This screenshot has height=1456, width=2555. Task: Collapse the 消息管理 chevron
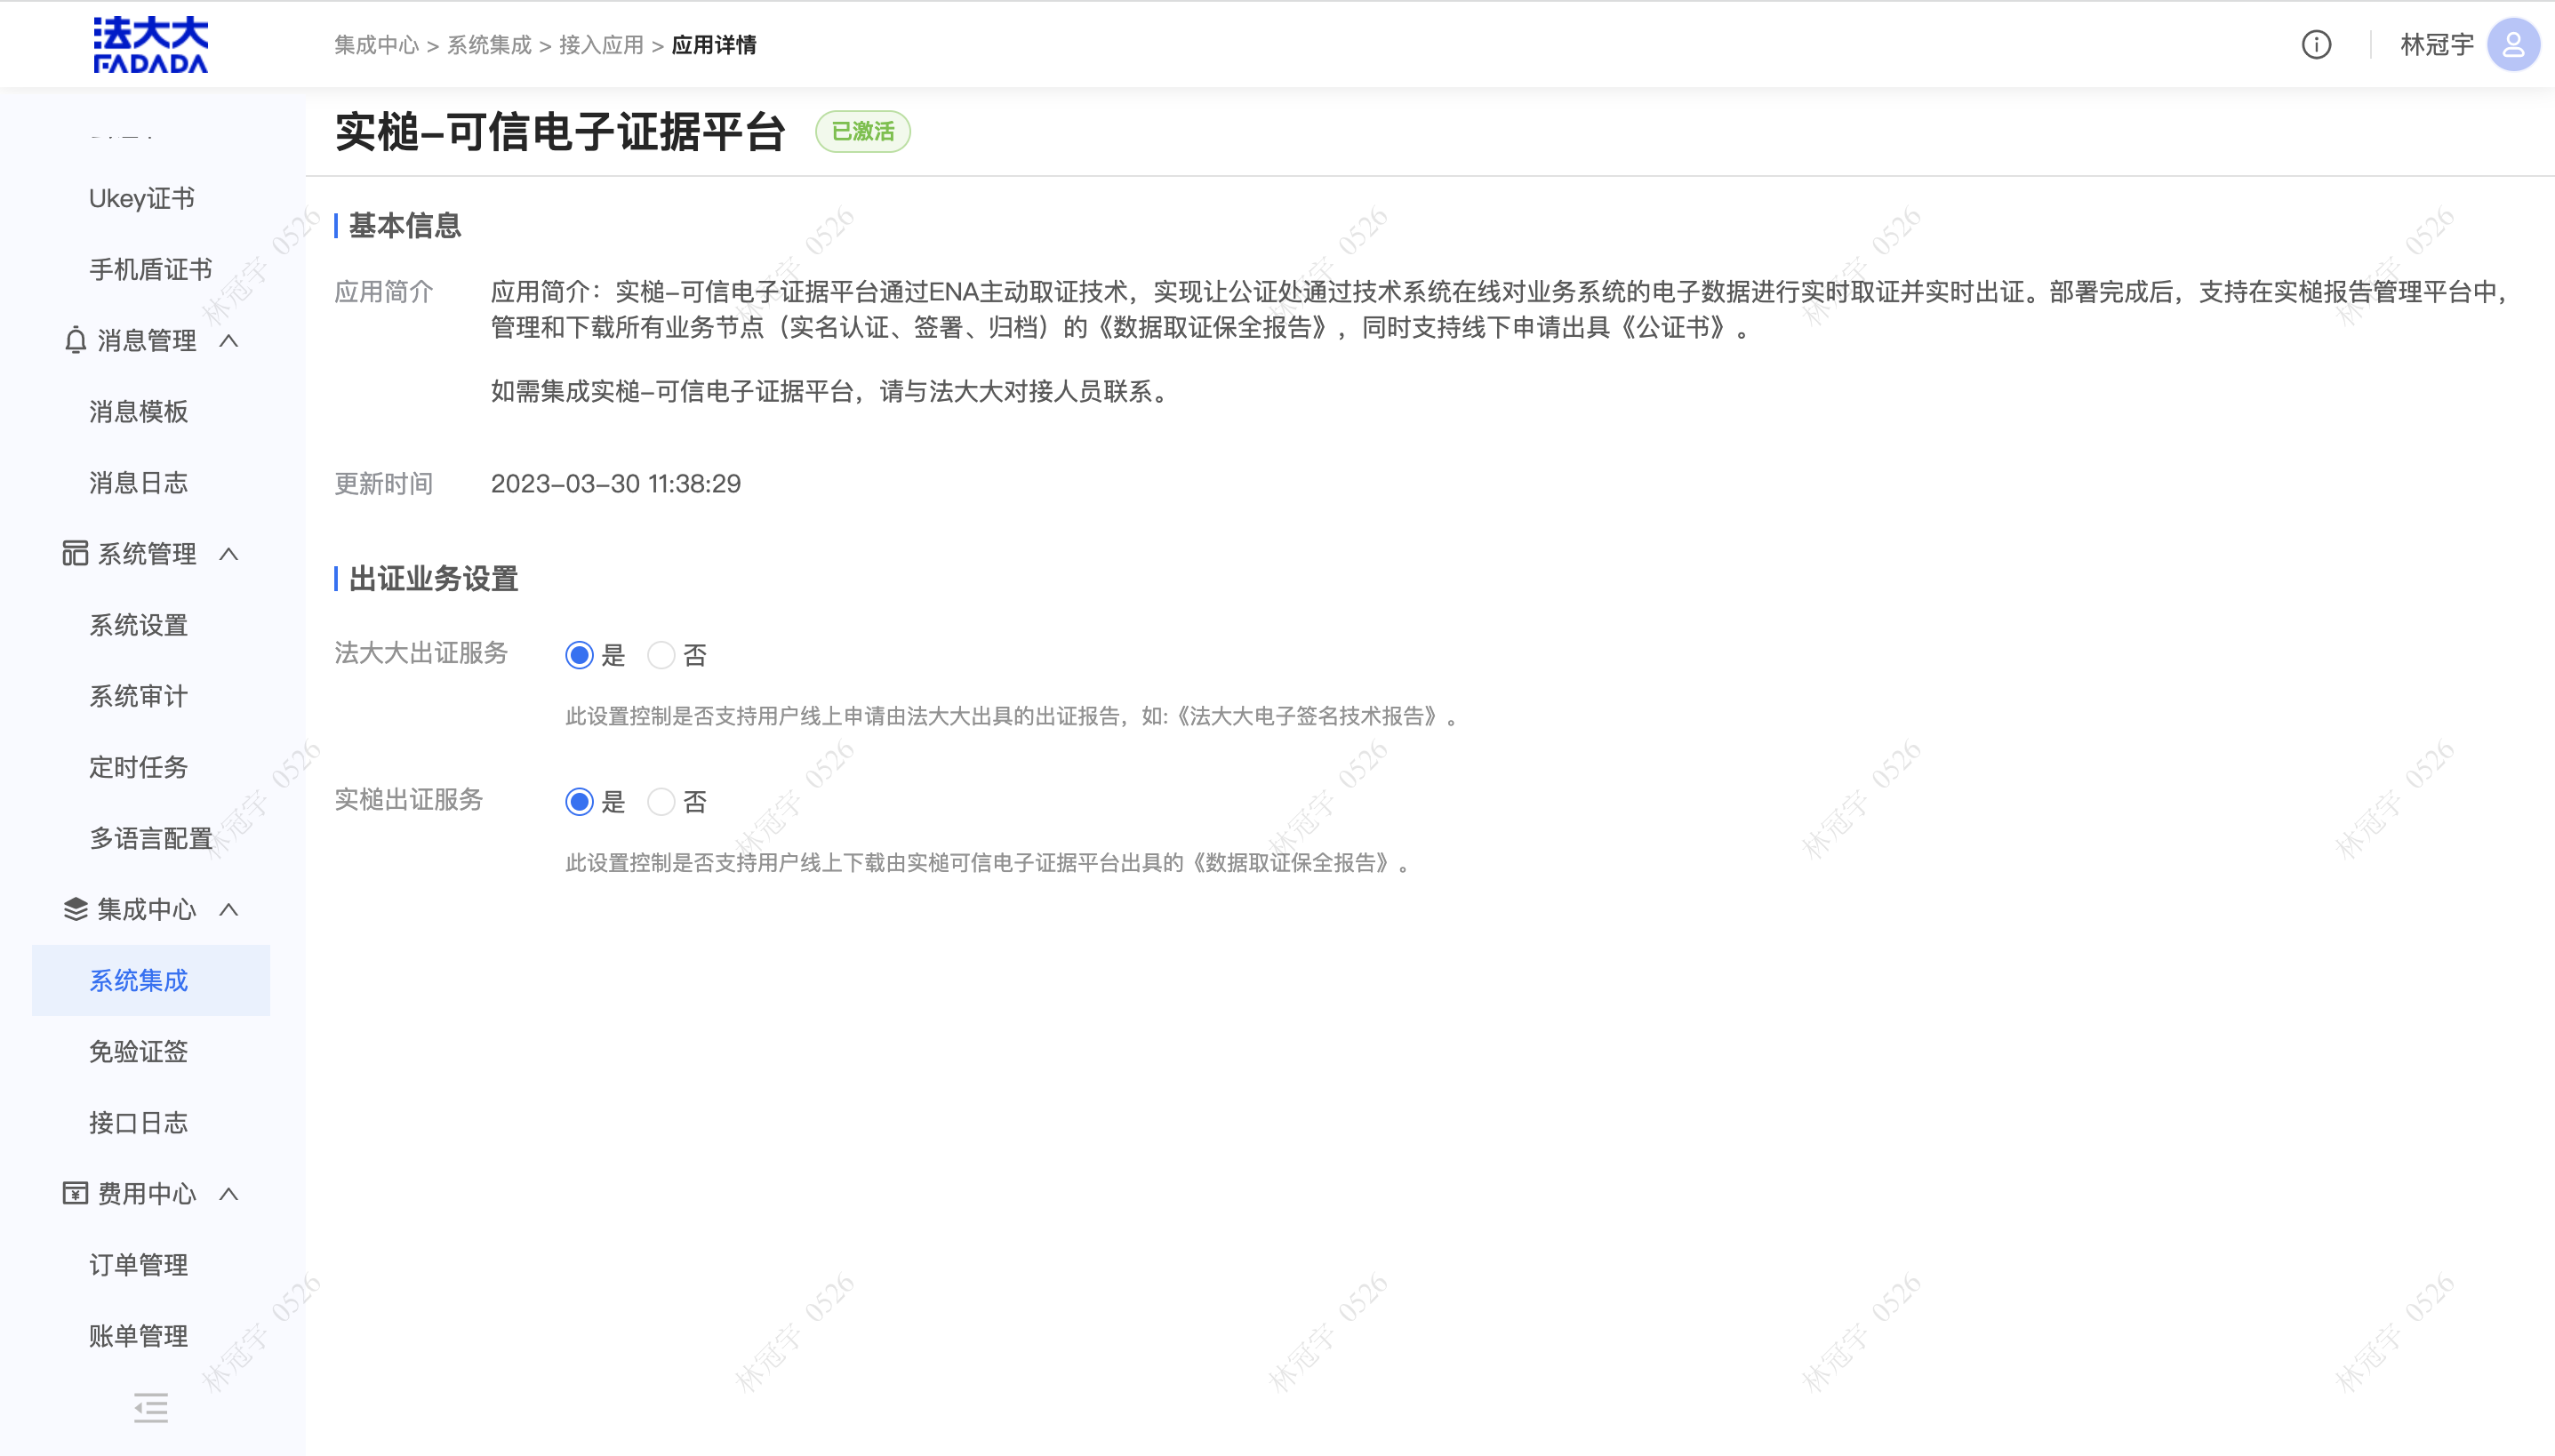[229, 341]
